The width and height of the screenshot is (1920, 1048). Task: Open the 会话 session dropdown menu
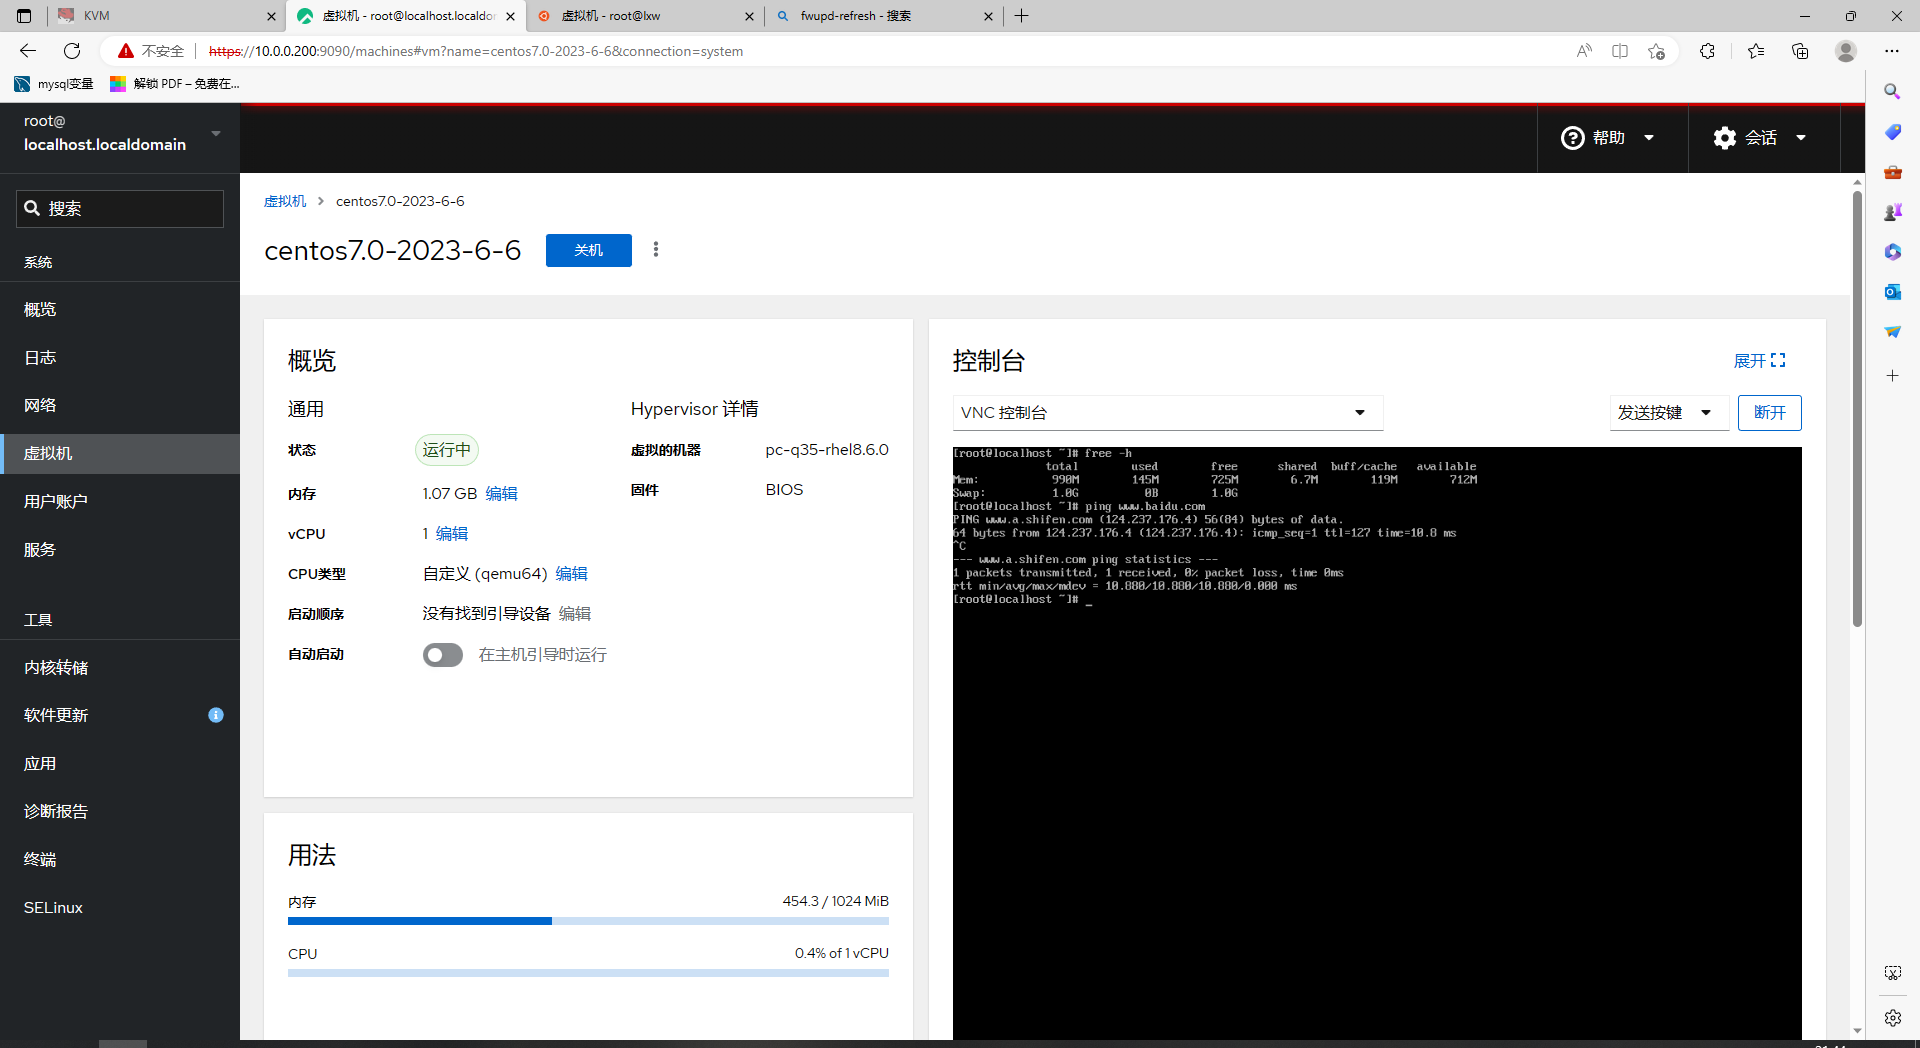(x=1761, y=138)
